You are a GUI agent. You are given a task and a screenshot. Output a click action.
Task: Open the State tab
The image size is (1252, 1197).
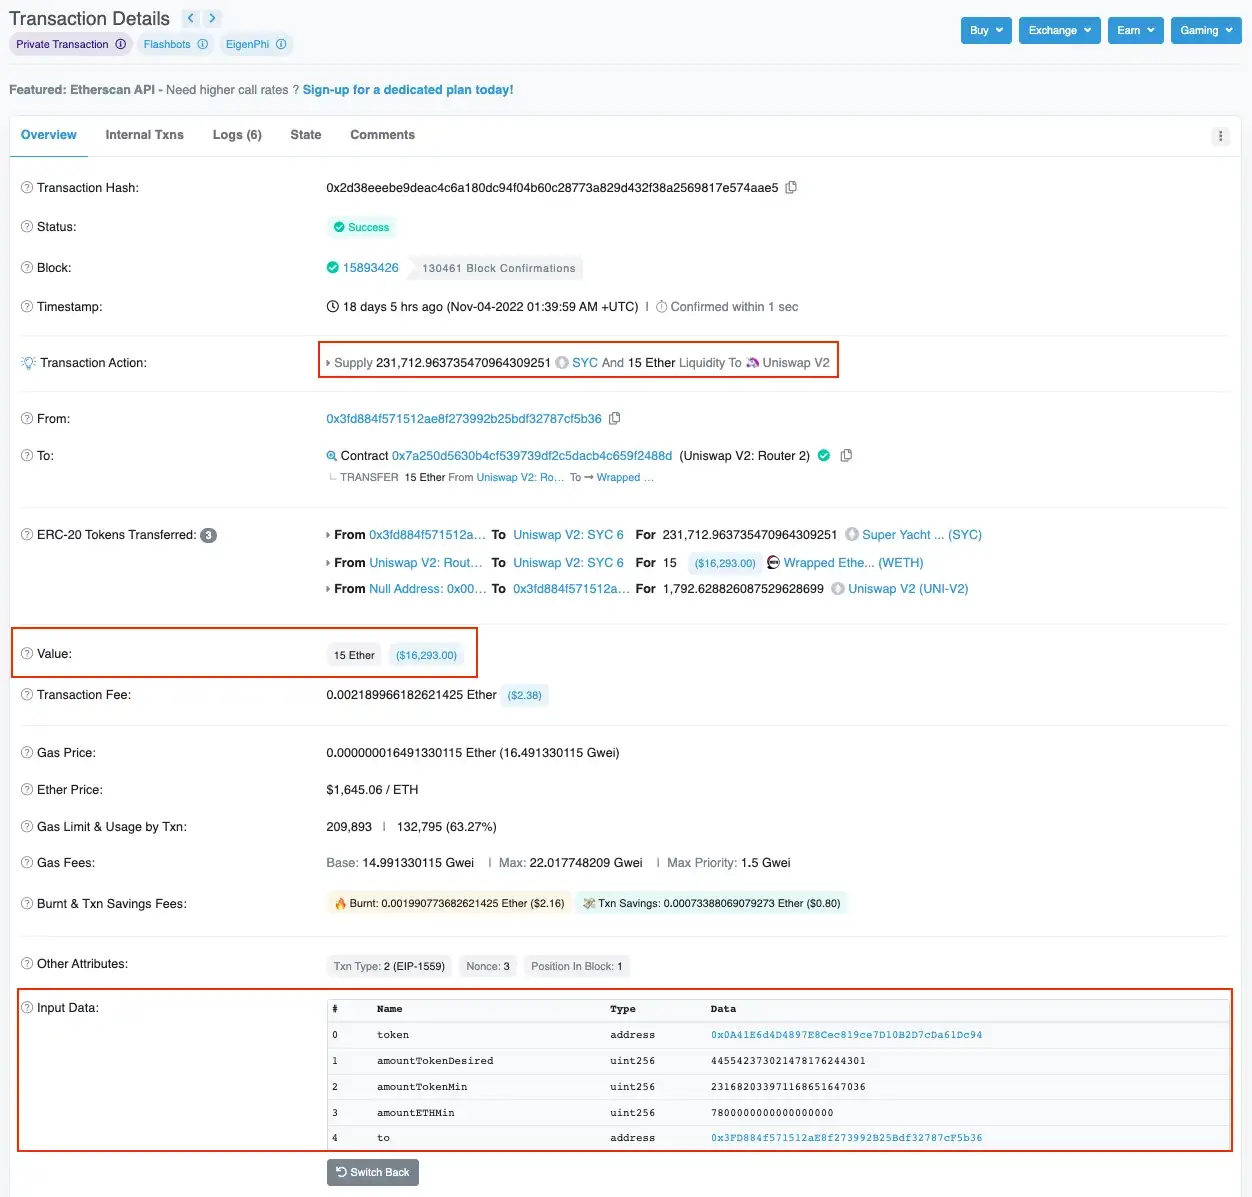pyautogui.click(x=306, y=135)
